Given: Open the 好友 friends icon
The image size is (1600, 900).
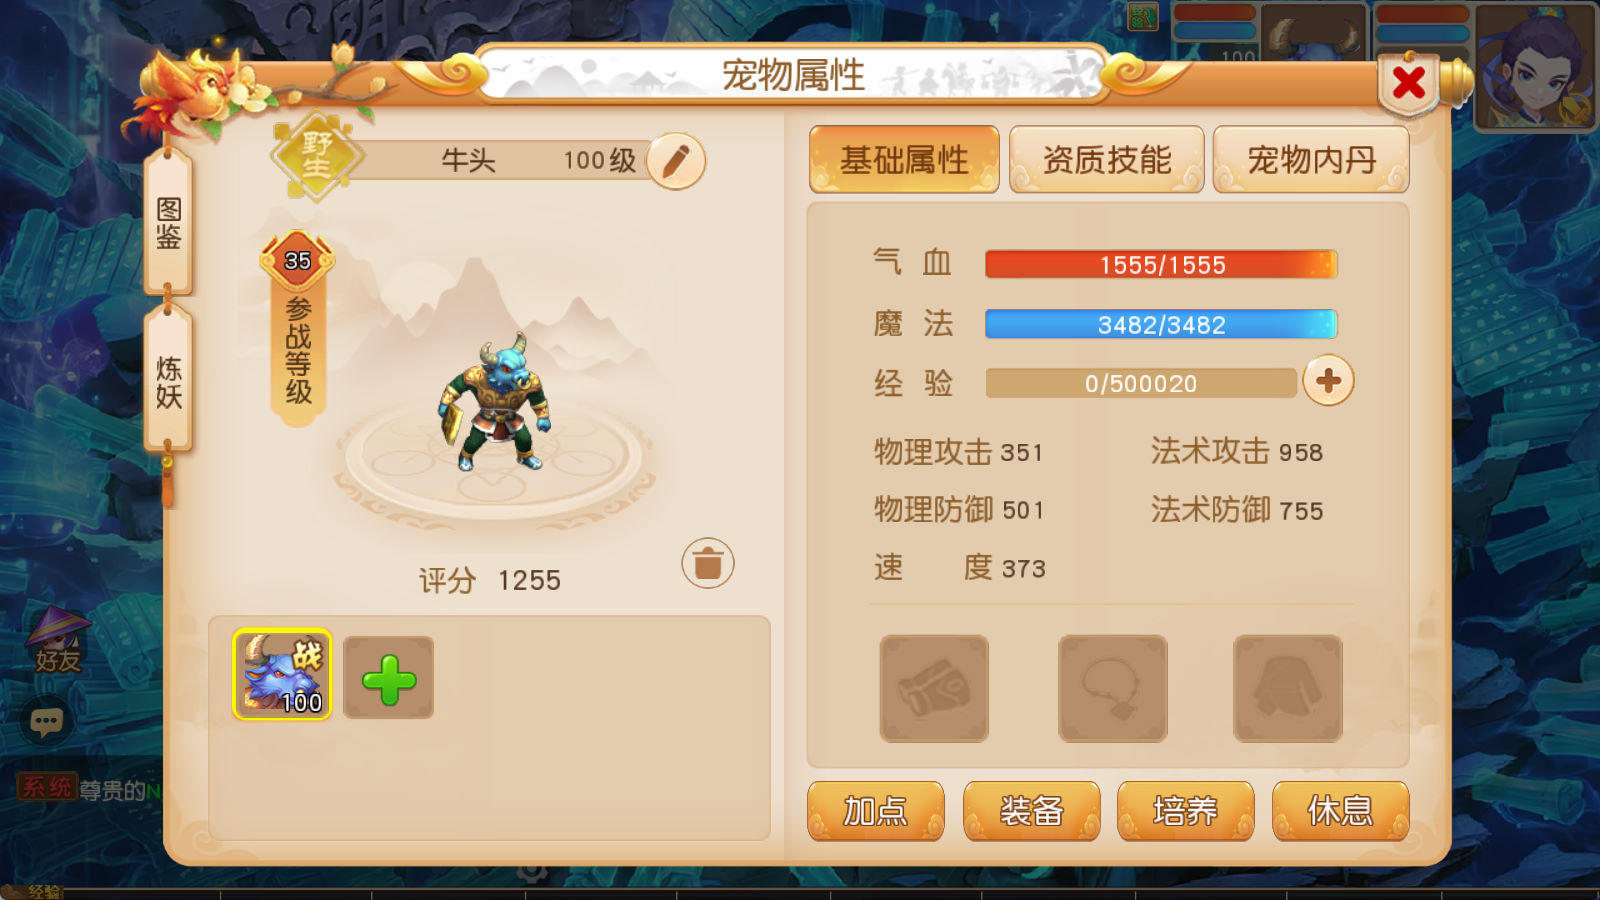Looking at the screenshot, I should [57, 641].
